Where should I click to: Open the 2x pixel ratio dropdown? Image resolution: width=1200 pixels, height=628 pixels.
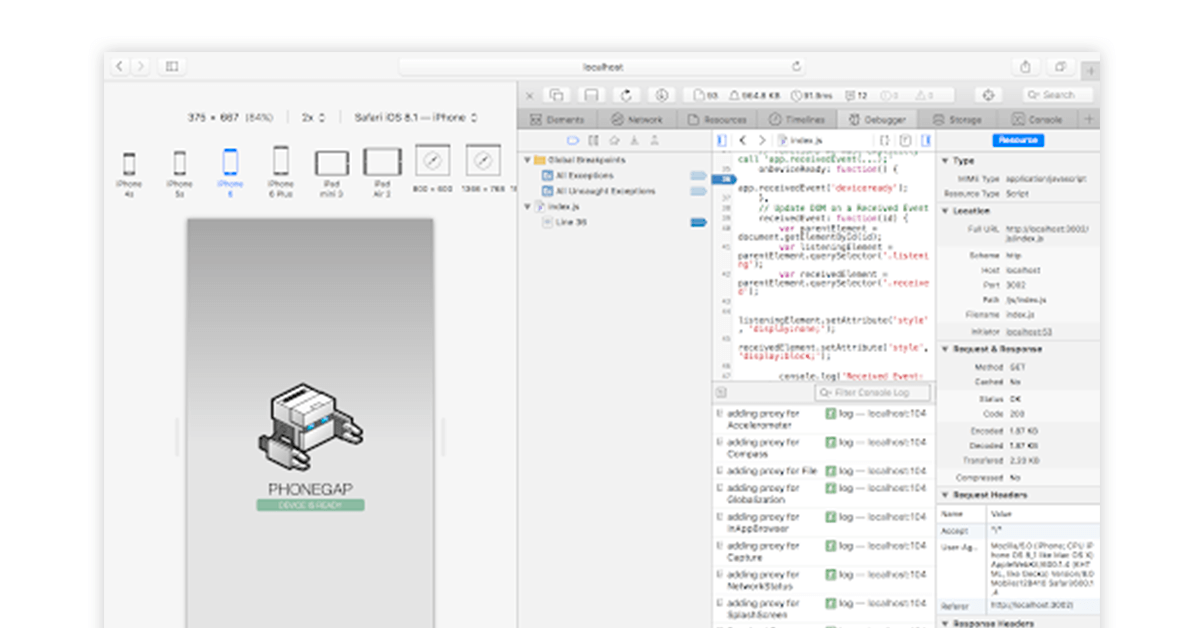[314, 118]
